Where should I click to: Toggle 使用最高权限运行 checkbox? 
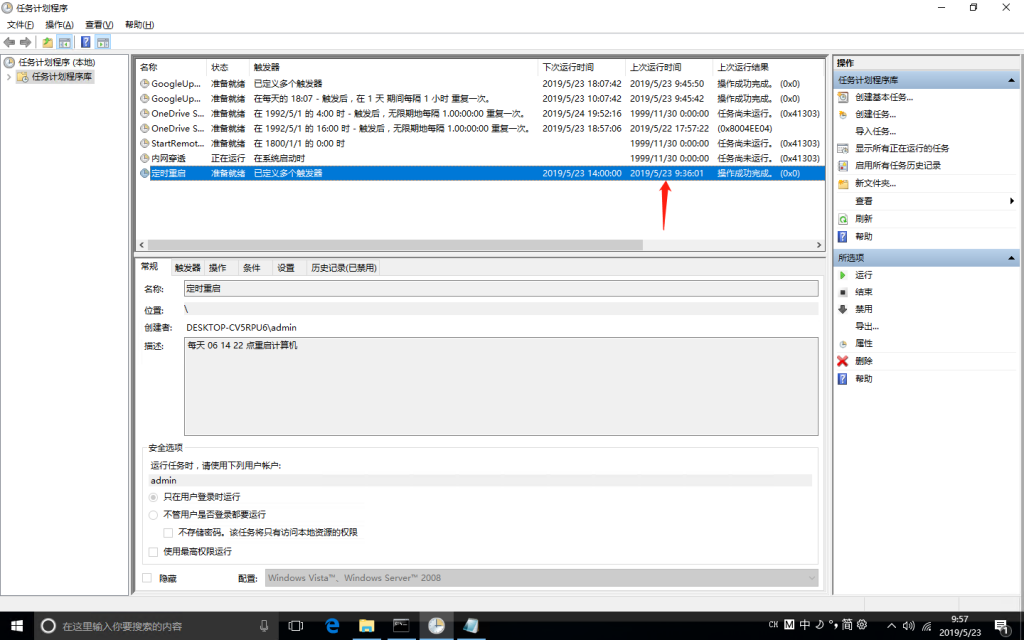coord(153,552)
